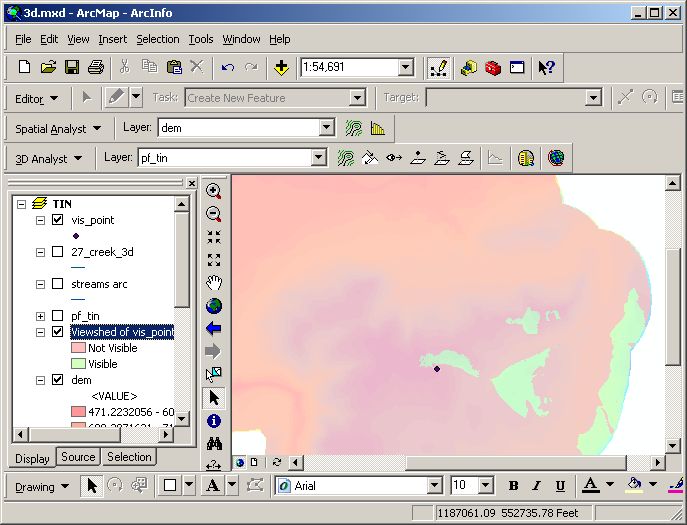
Task: Open the Spatial Analyst dropdown menu
Action: tap(58, 129)
